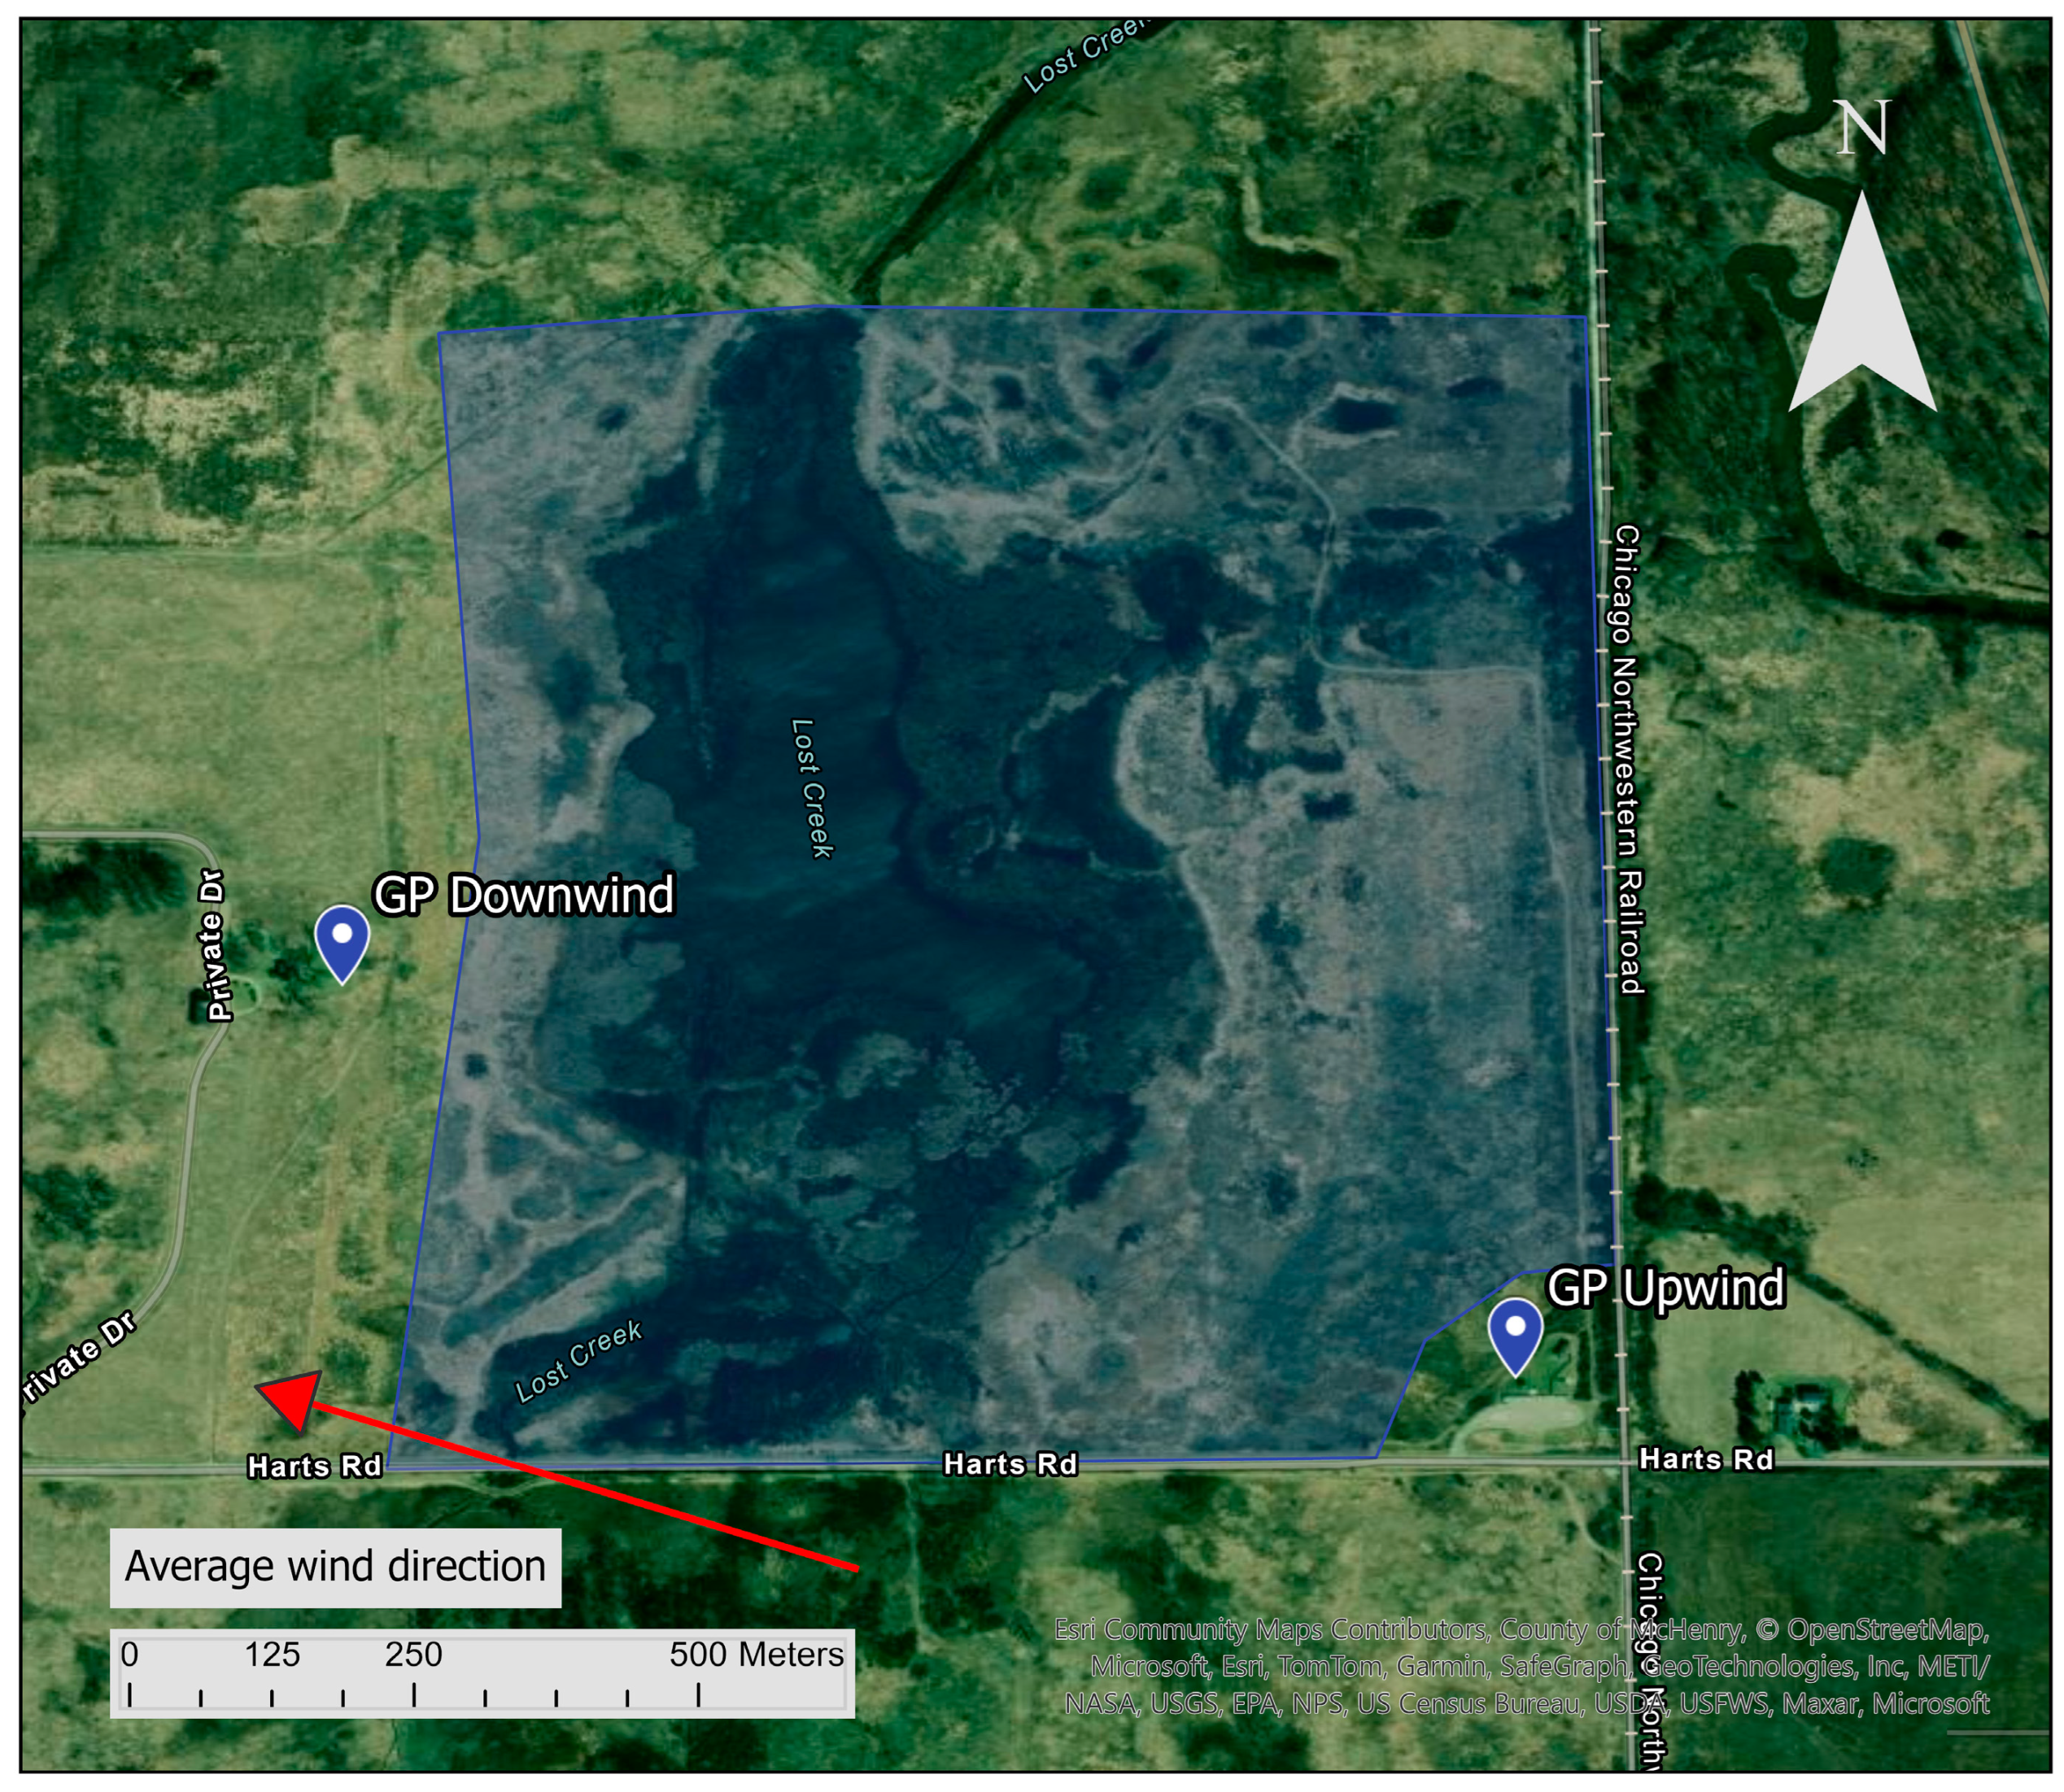Viewport: 2064px width, 1792px height.
Task: Click the upright Private Dr road label
Action: [x=215, y=945]
